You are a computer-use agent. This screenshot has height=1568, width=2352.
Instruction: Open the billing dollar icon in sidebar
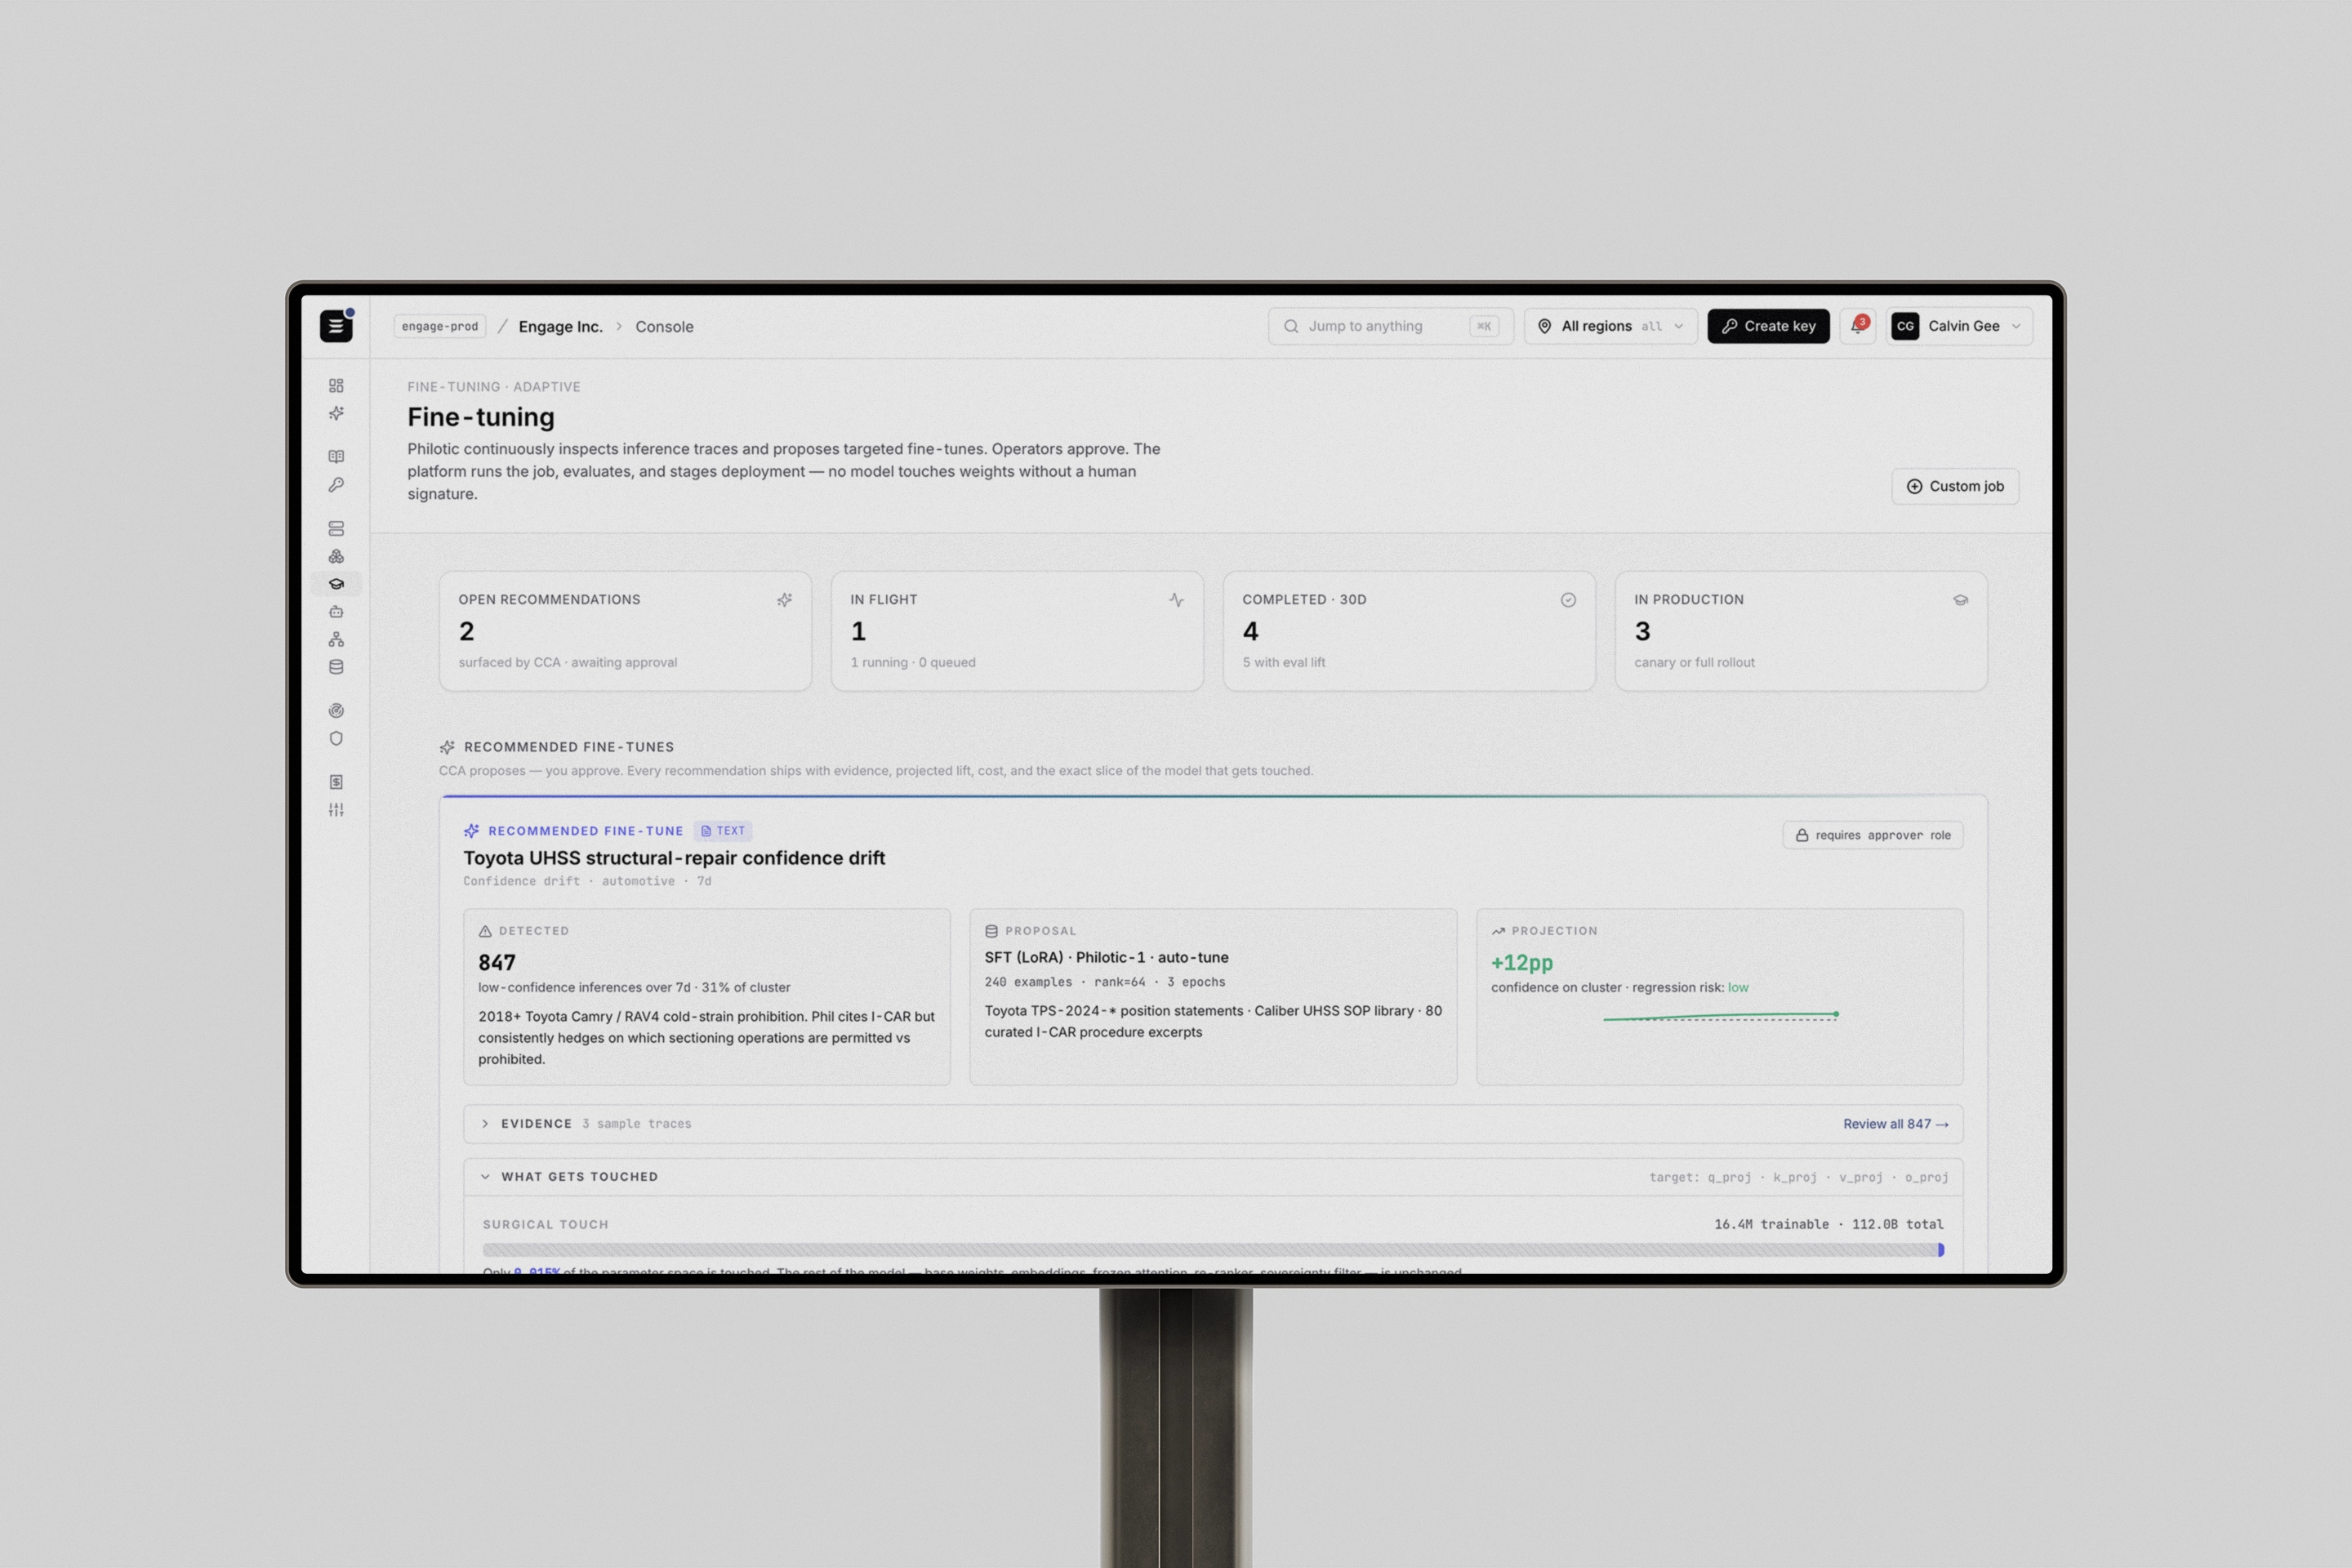(x=336, y=782)
